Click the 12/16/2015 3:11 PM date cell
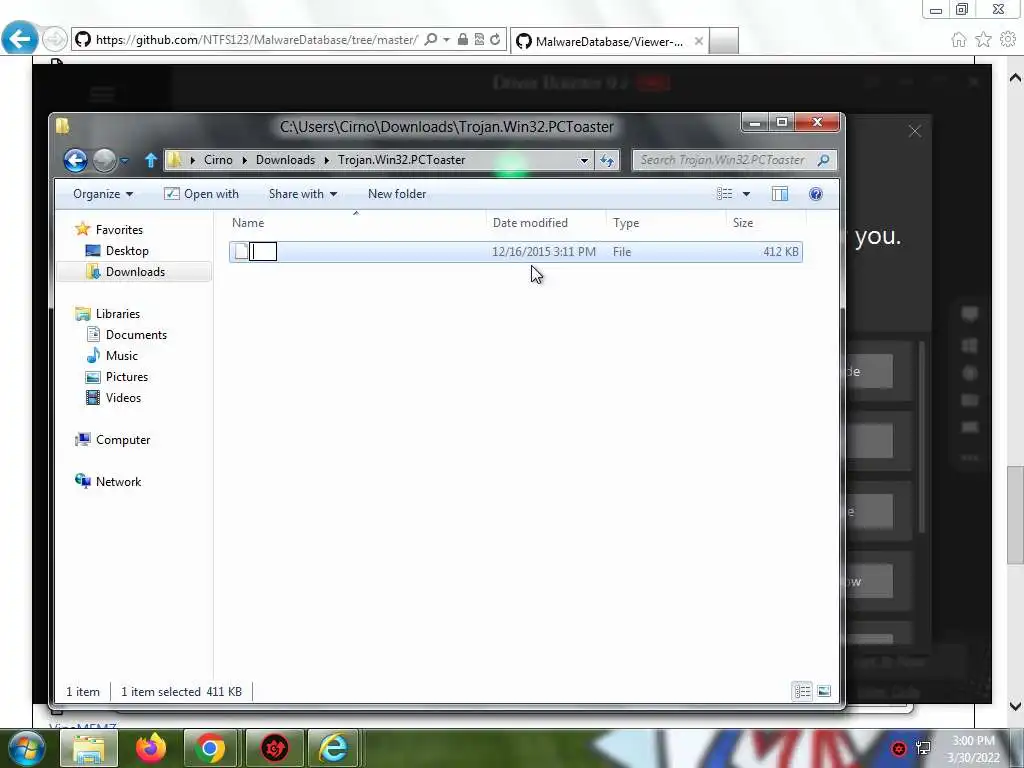The height and width of the screenshot is (768, 1024). [x=543, y=252]
